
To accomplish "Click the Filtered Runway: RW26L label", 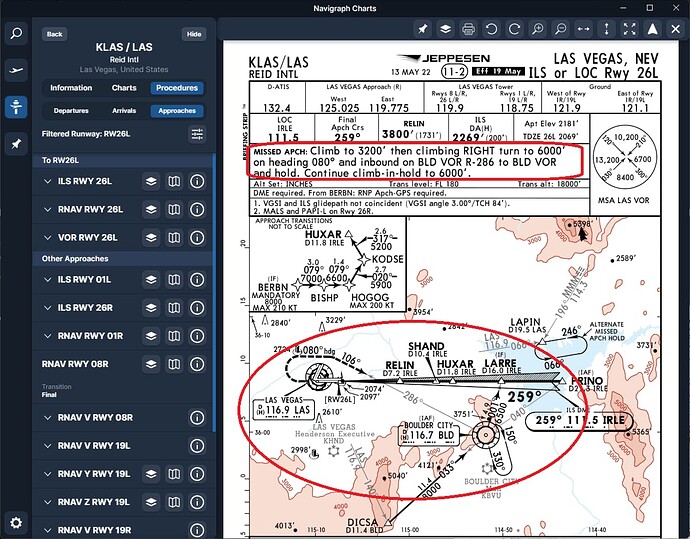I will 86,134.
